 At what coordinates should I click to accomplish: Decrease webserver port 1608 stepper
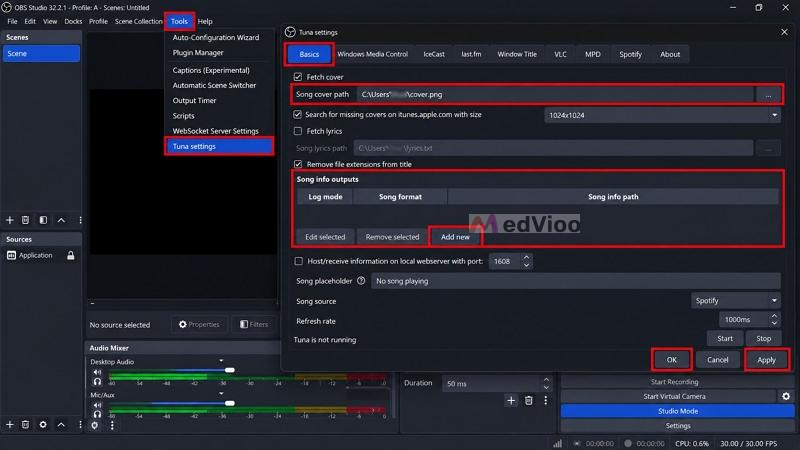click(x=526, y=265)
